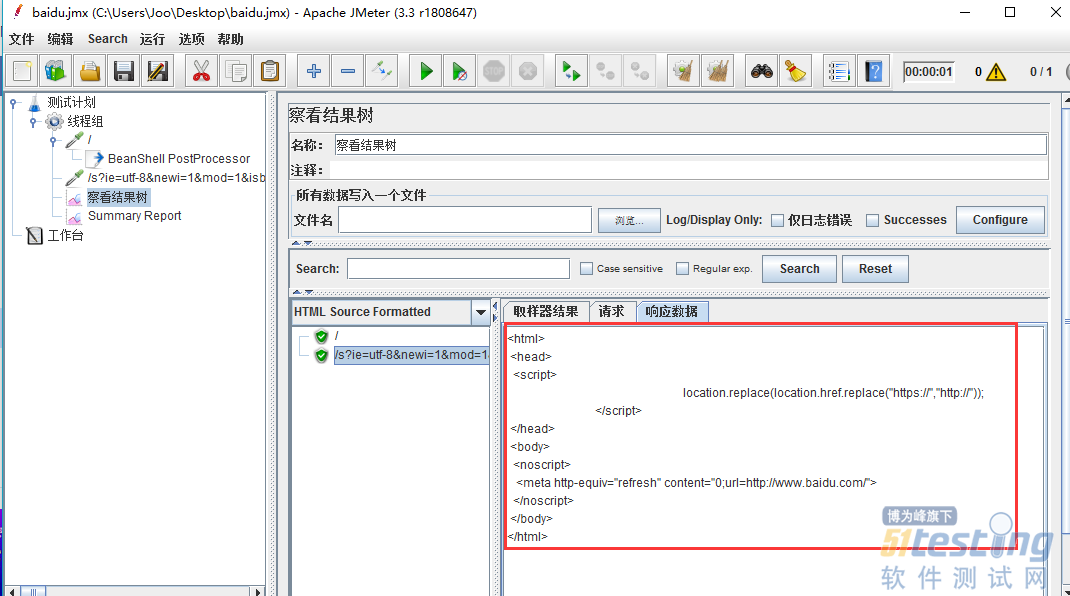Image resolution: width=1070 pixels, height=596 pixels.
Task: Select /s?ie=utf-8 sampler in test plan tree
Action: click(x=176, y=178)
